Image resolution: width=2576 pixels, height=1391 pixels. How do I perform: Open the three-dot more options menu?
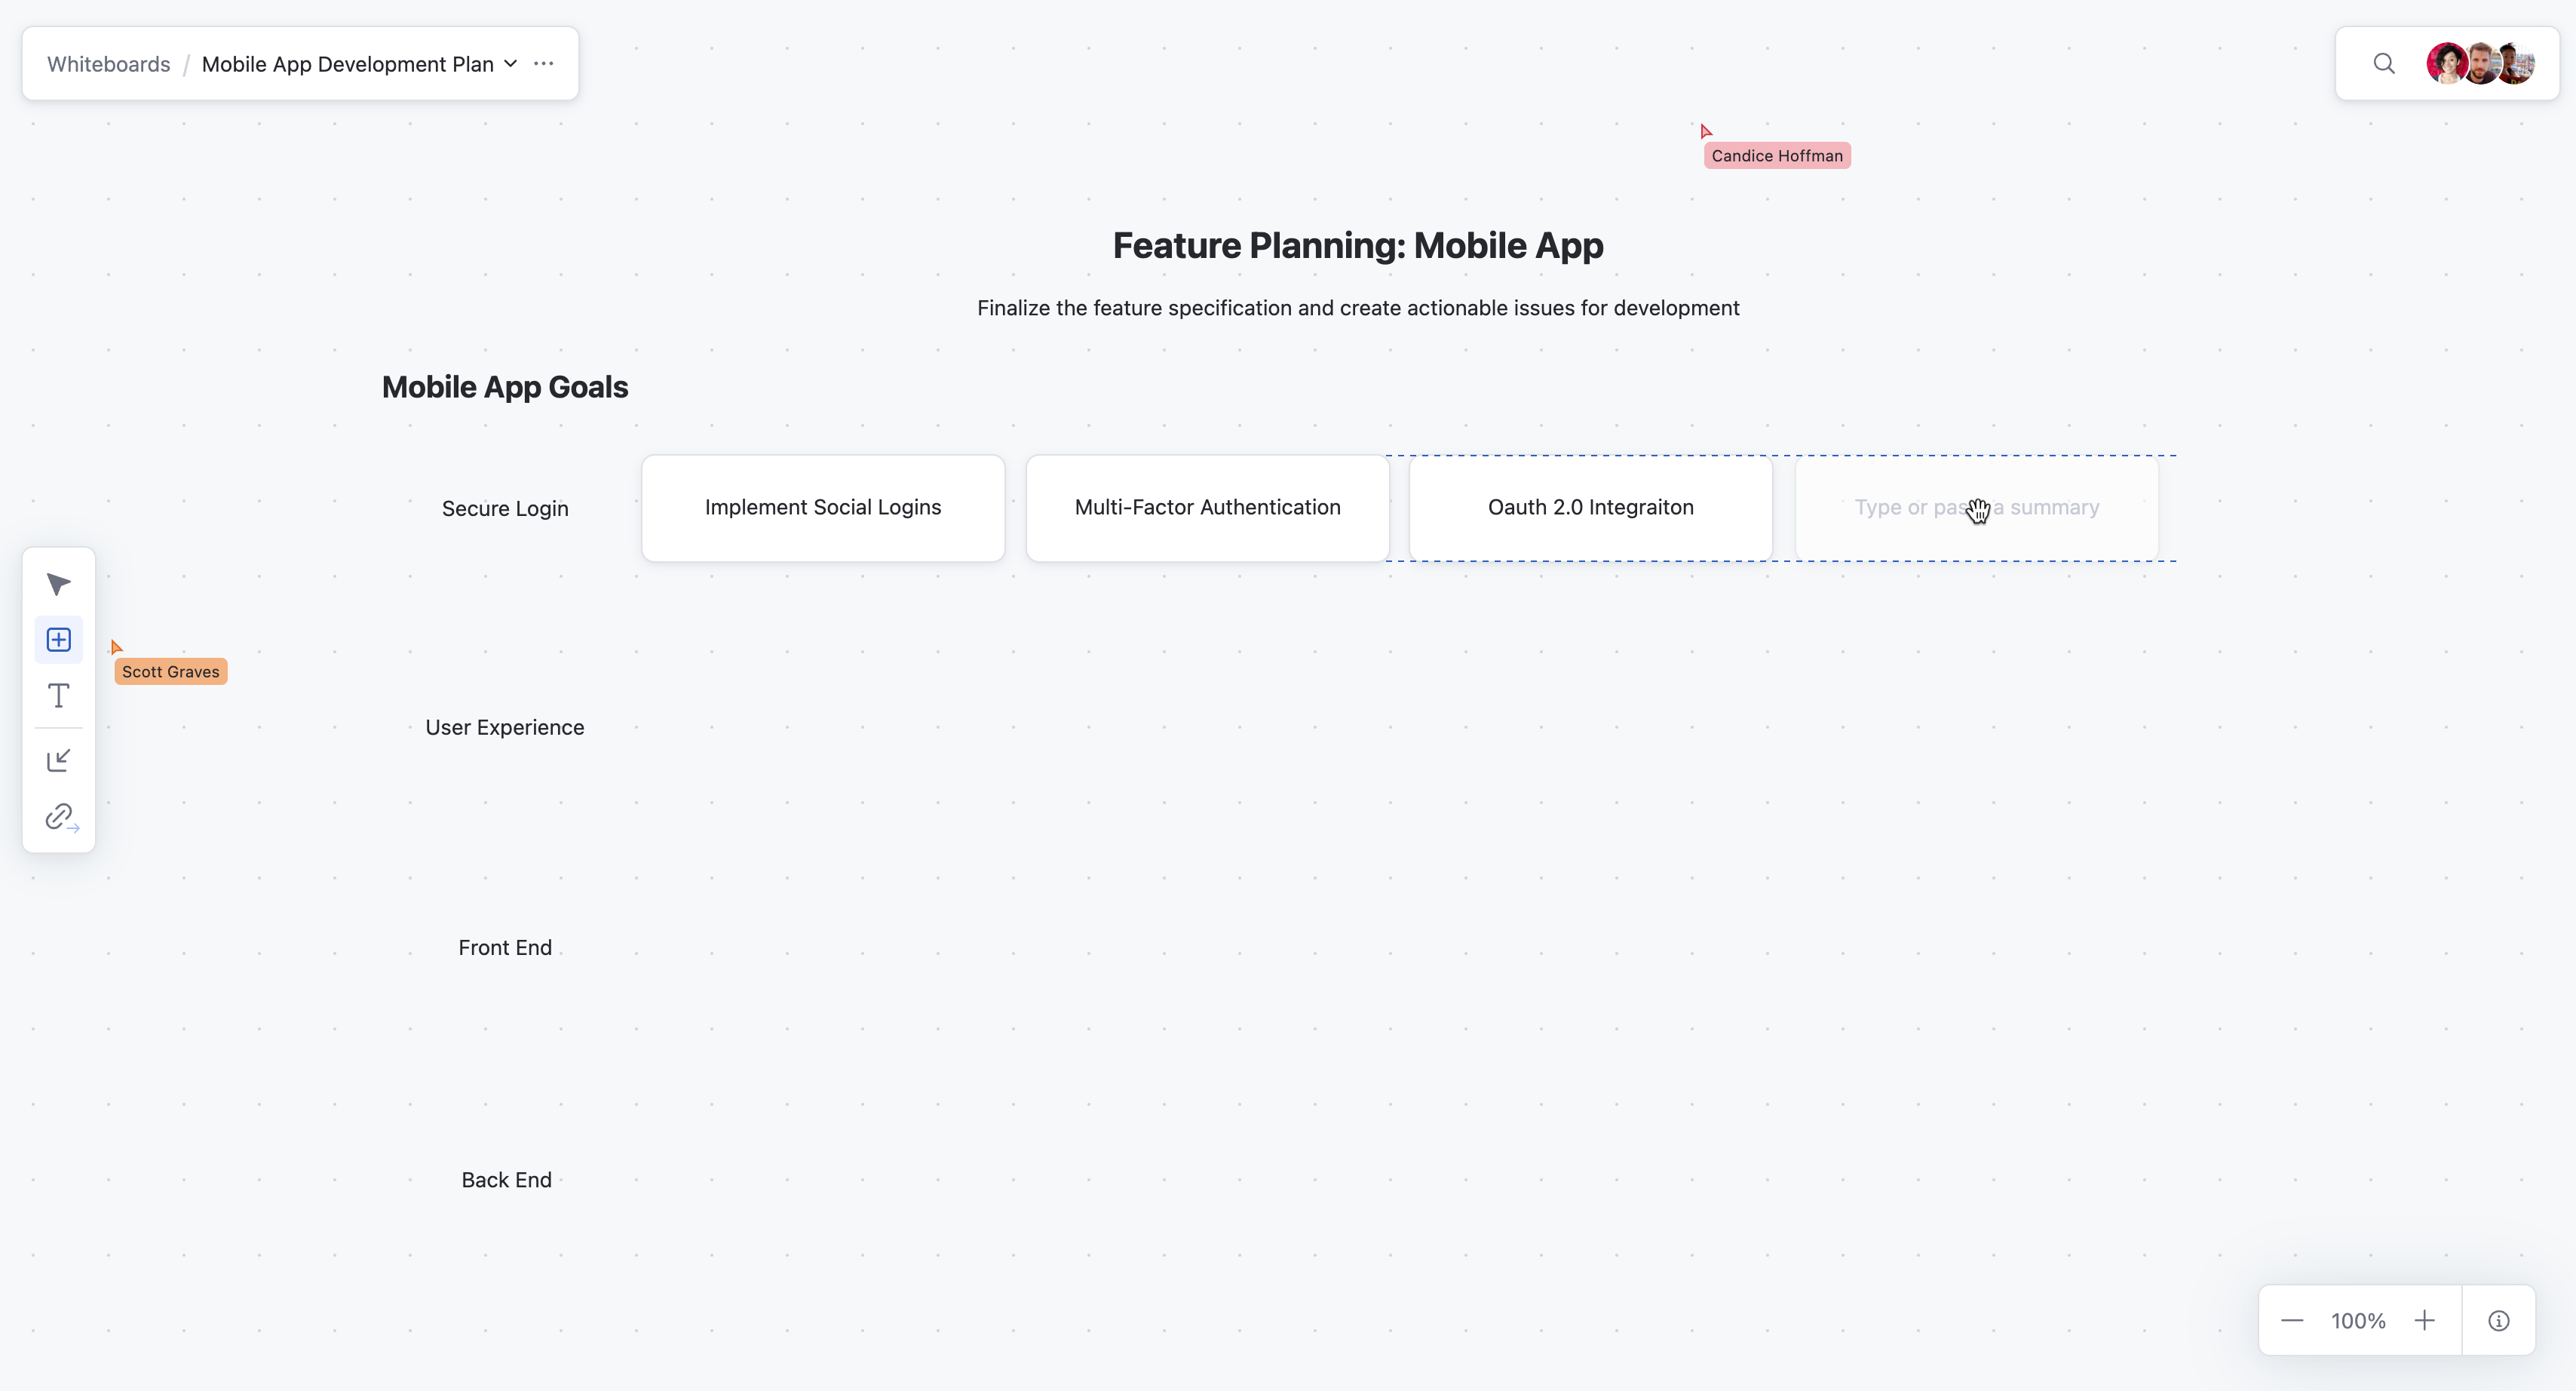pos(544,64)
